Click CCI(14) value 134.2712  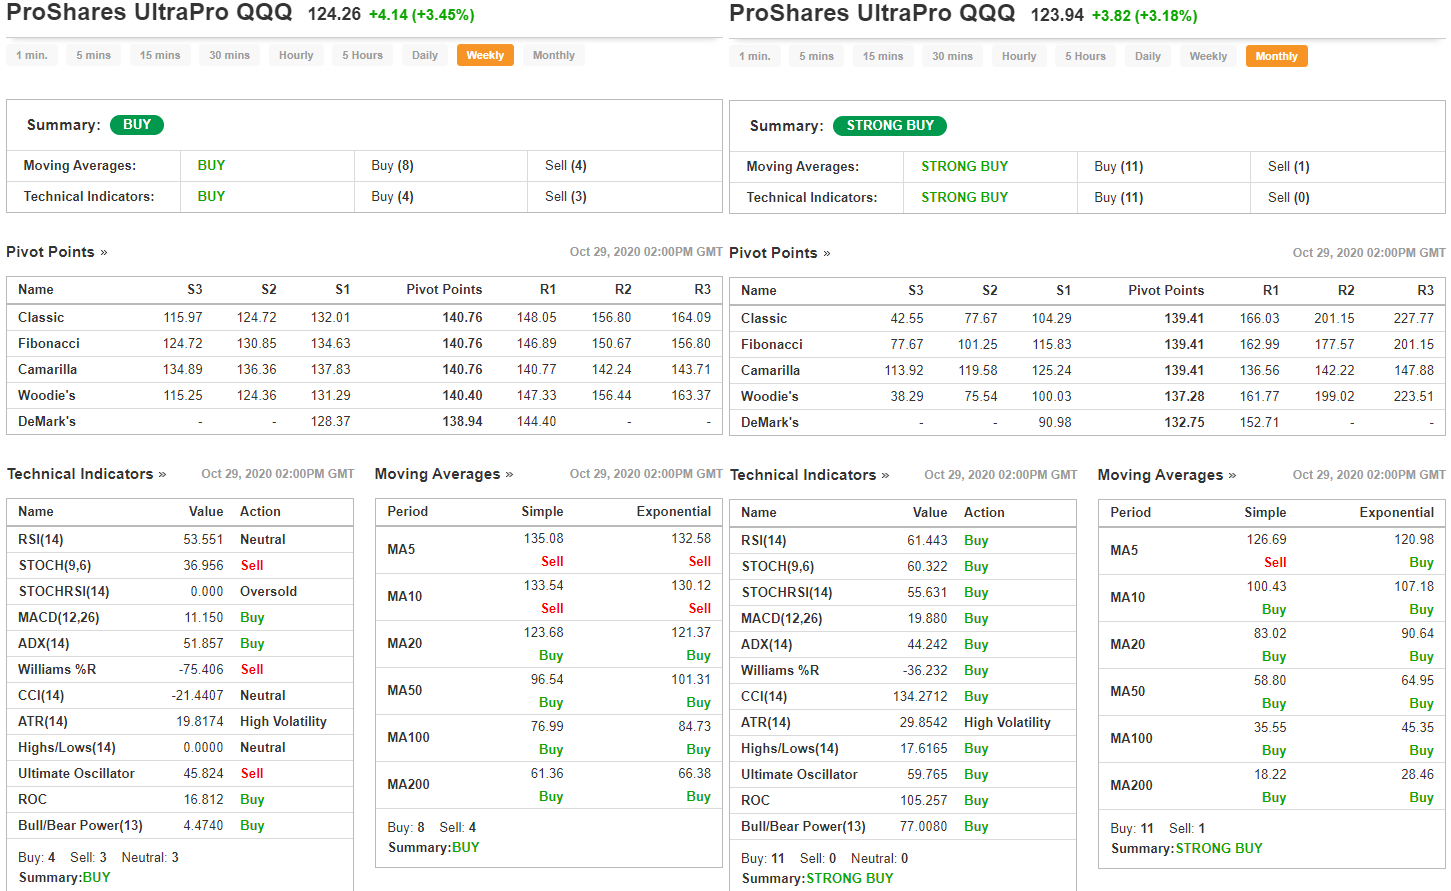920,696
